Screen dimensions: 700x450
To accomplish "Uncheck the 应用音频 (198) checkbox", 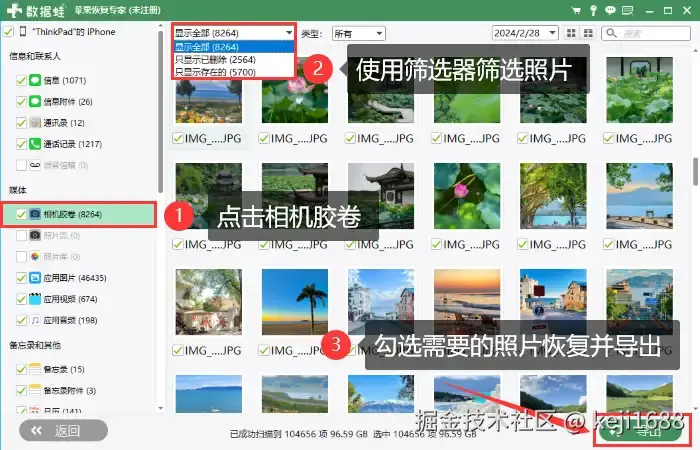I will 21,320.
